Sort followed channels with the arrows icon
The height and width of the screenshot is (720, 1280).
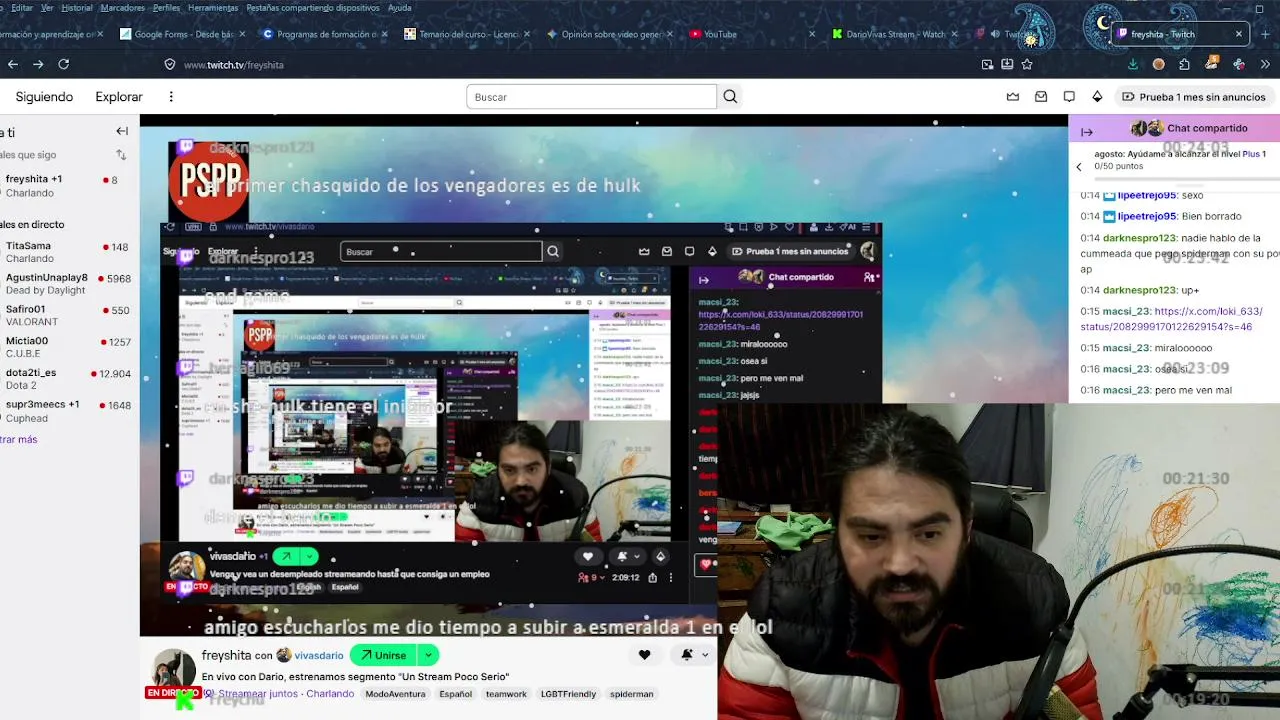pos(121,155)
